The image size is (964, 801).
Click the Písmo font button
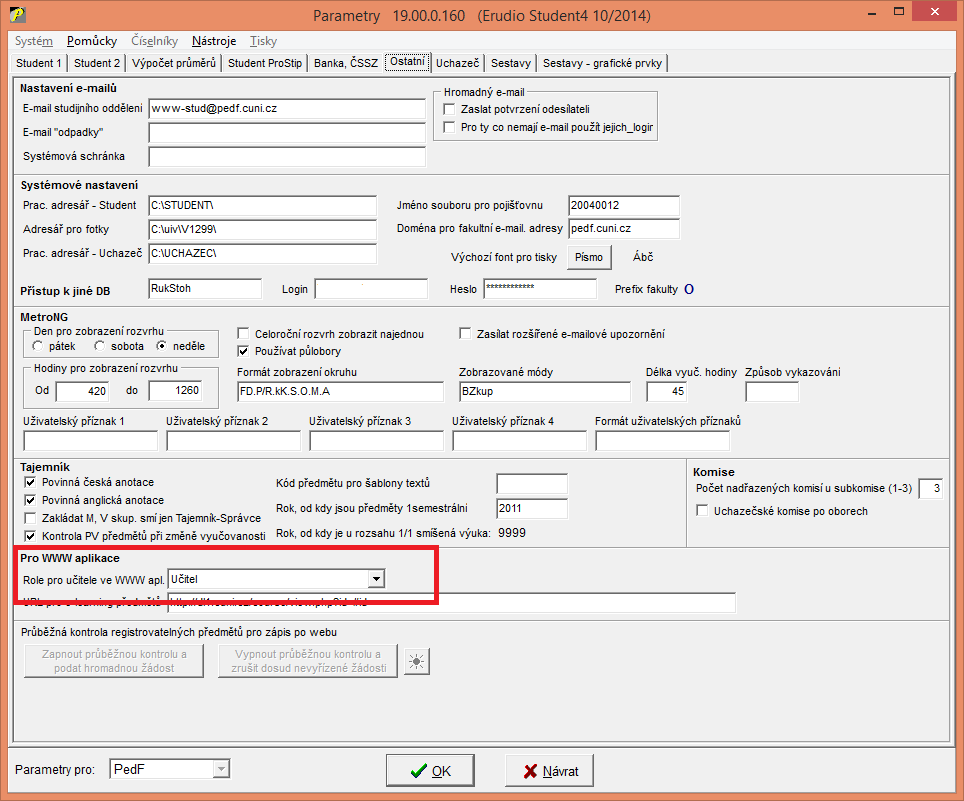[x=589, y=257]
